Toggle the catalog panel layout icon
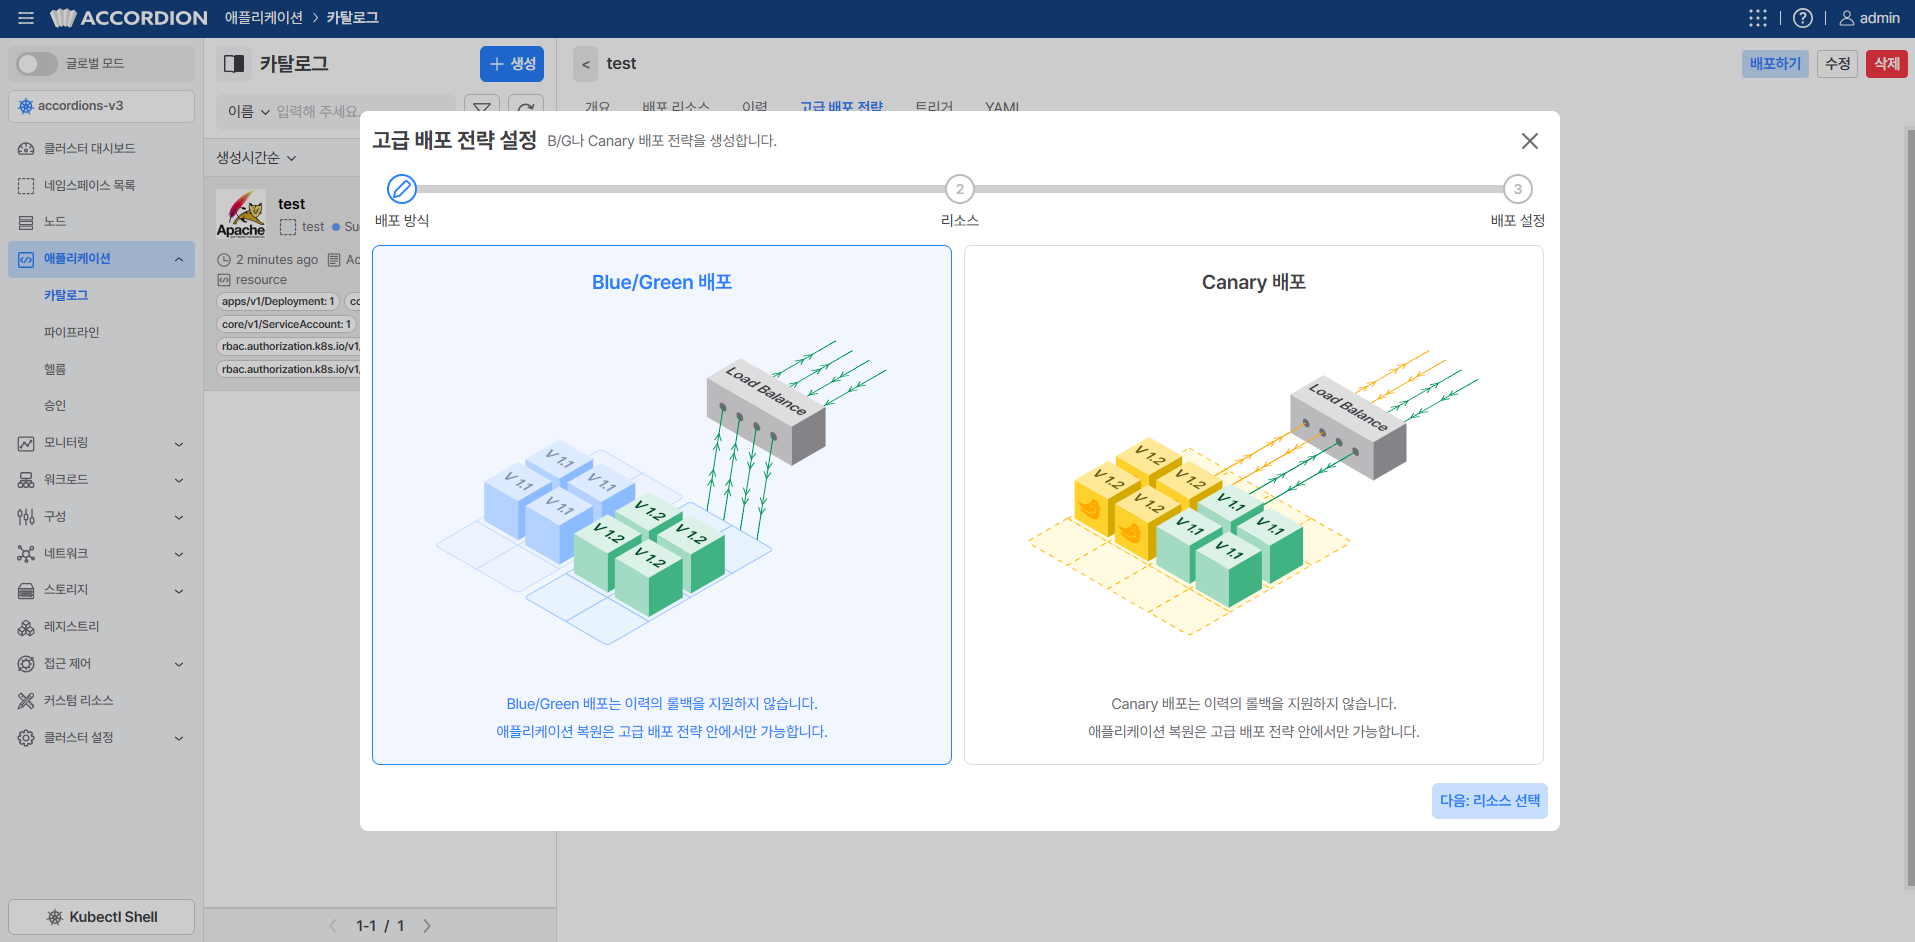 [x=234, y=64]
